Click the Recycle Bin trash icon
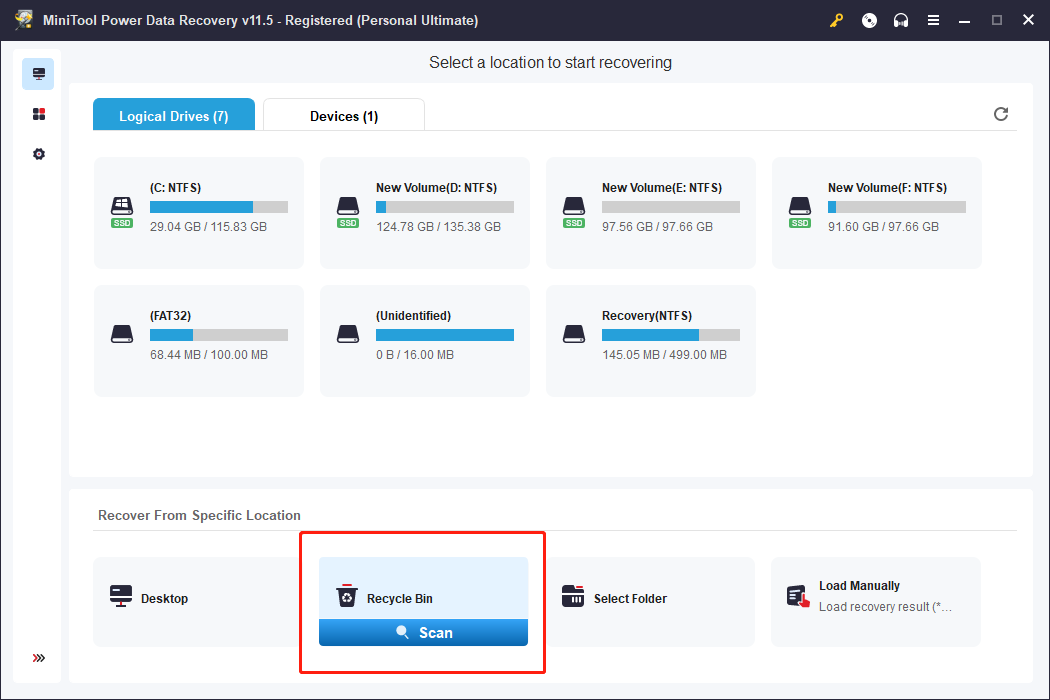This screenshot has height=700, width=1050. [347, 596]
